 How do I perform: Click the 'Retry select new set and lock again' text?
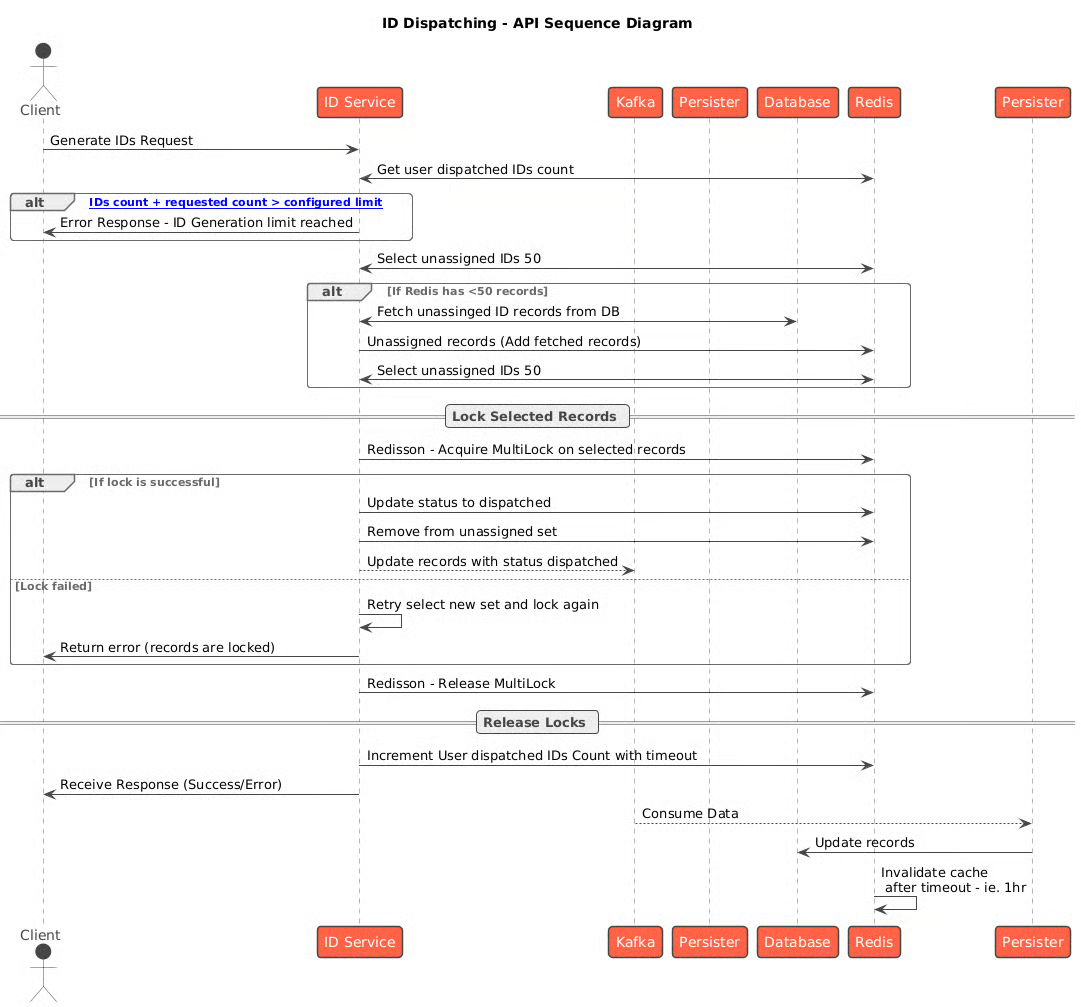[483, 604]
